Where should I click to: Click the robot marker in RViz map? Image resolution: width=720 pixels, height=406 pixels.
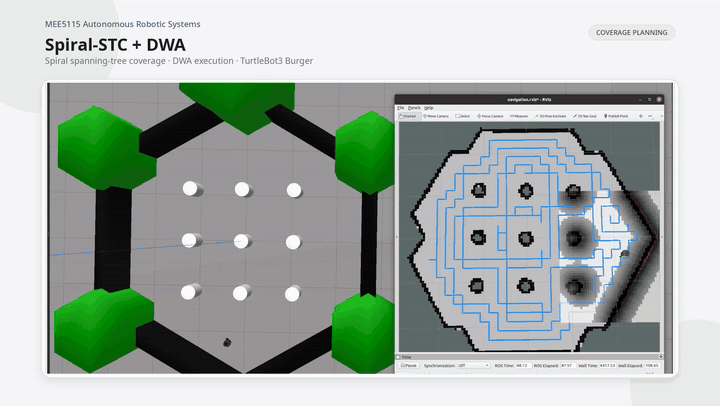pyautogui.click(x=625, y=254)
